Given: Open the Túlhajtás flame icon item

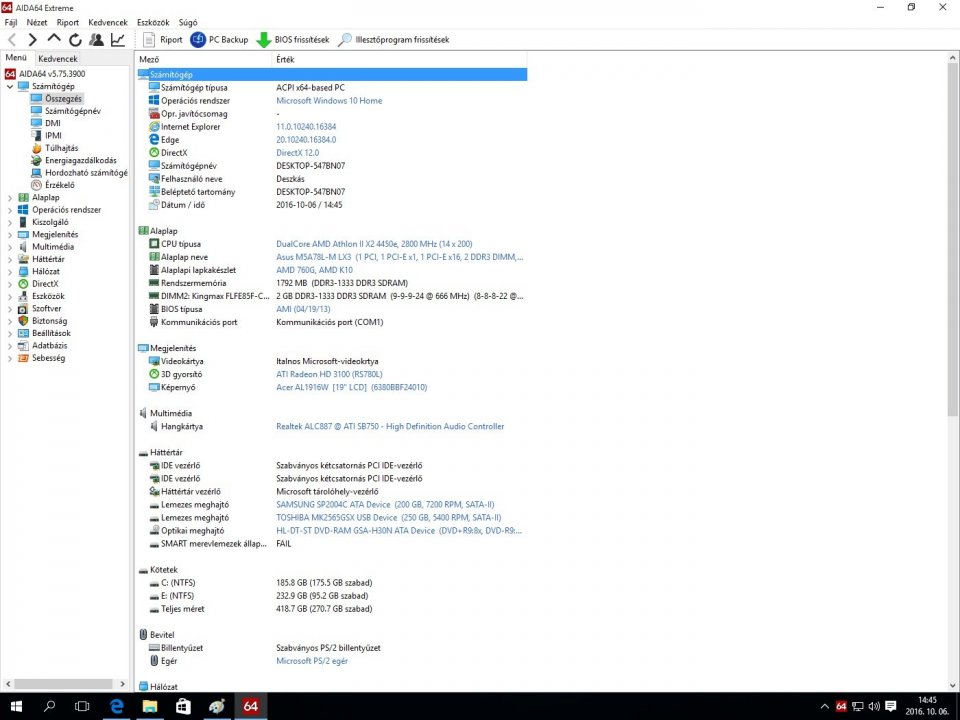Looking at the screenshot, I should click(37, 148).
